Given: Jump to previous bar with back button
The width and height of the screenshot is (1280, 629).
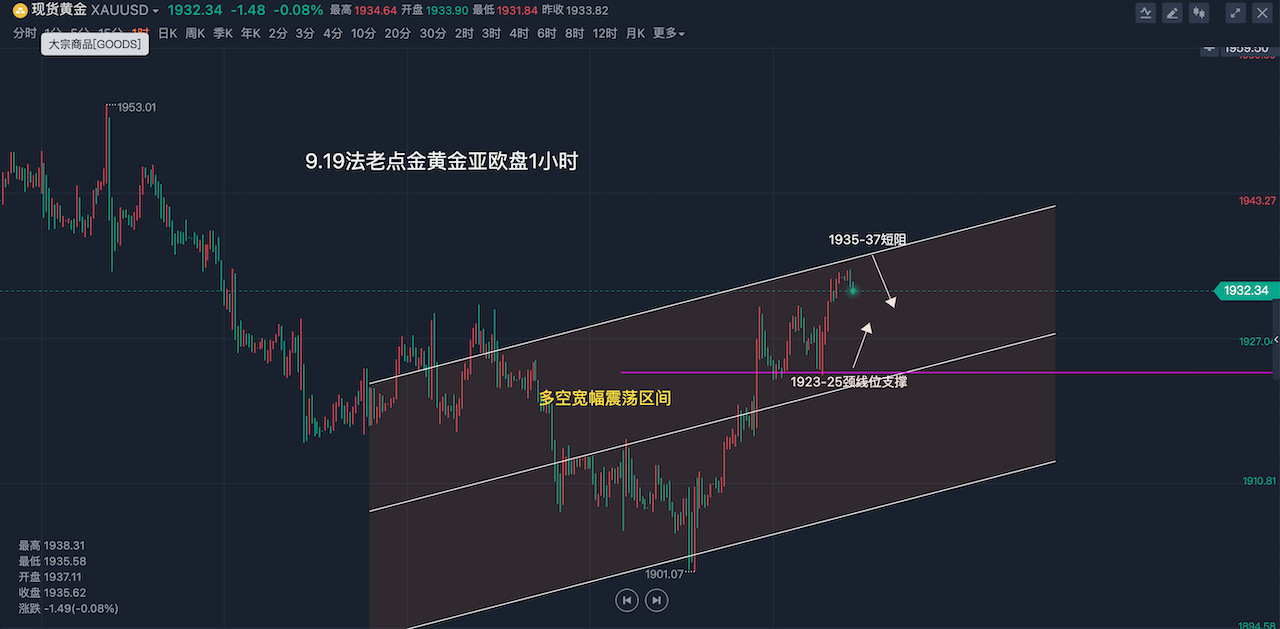Looking at the screenshot, I should (x=627, y=600).
